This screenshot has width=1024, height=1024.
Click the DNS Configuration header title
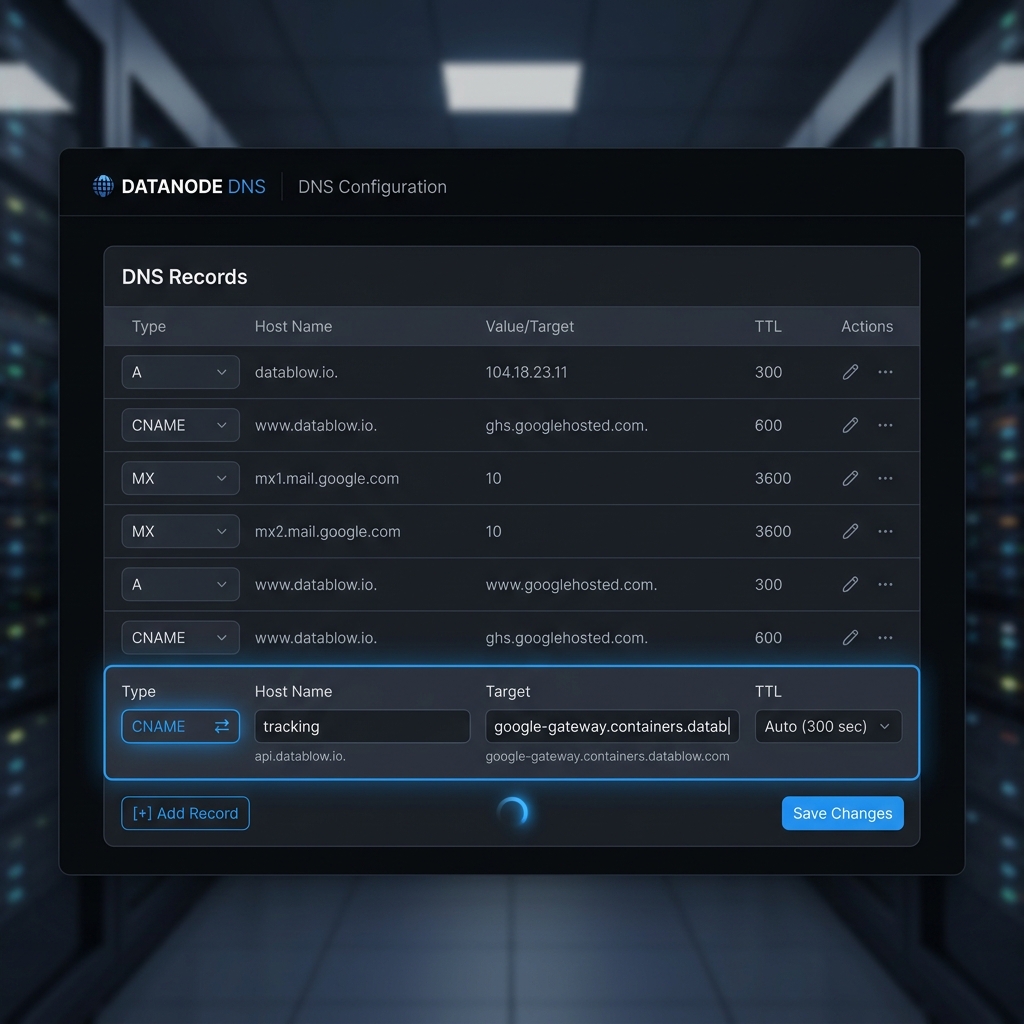[x=372, y=187]
